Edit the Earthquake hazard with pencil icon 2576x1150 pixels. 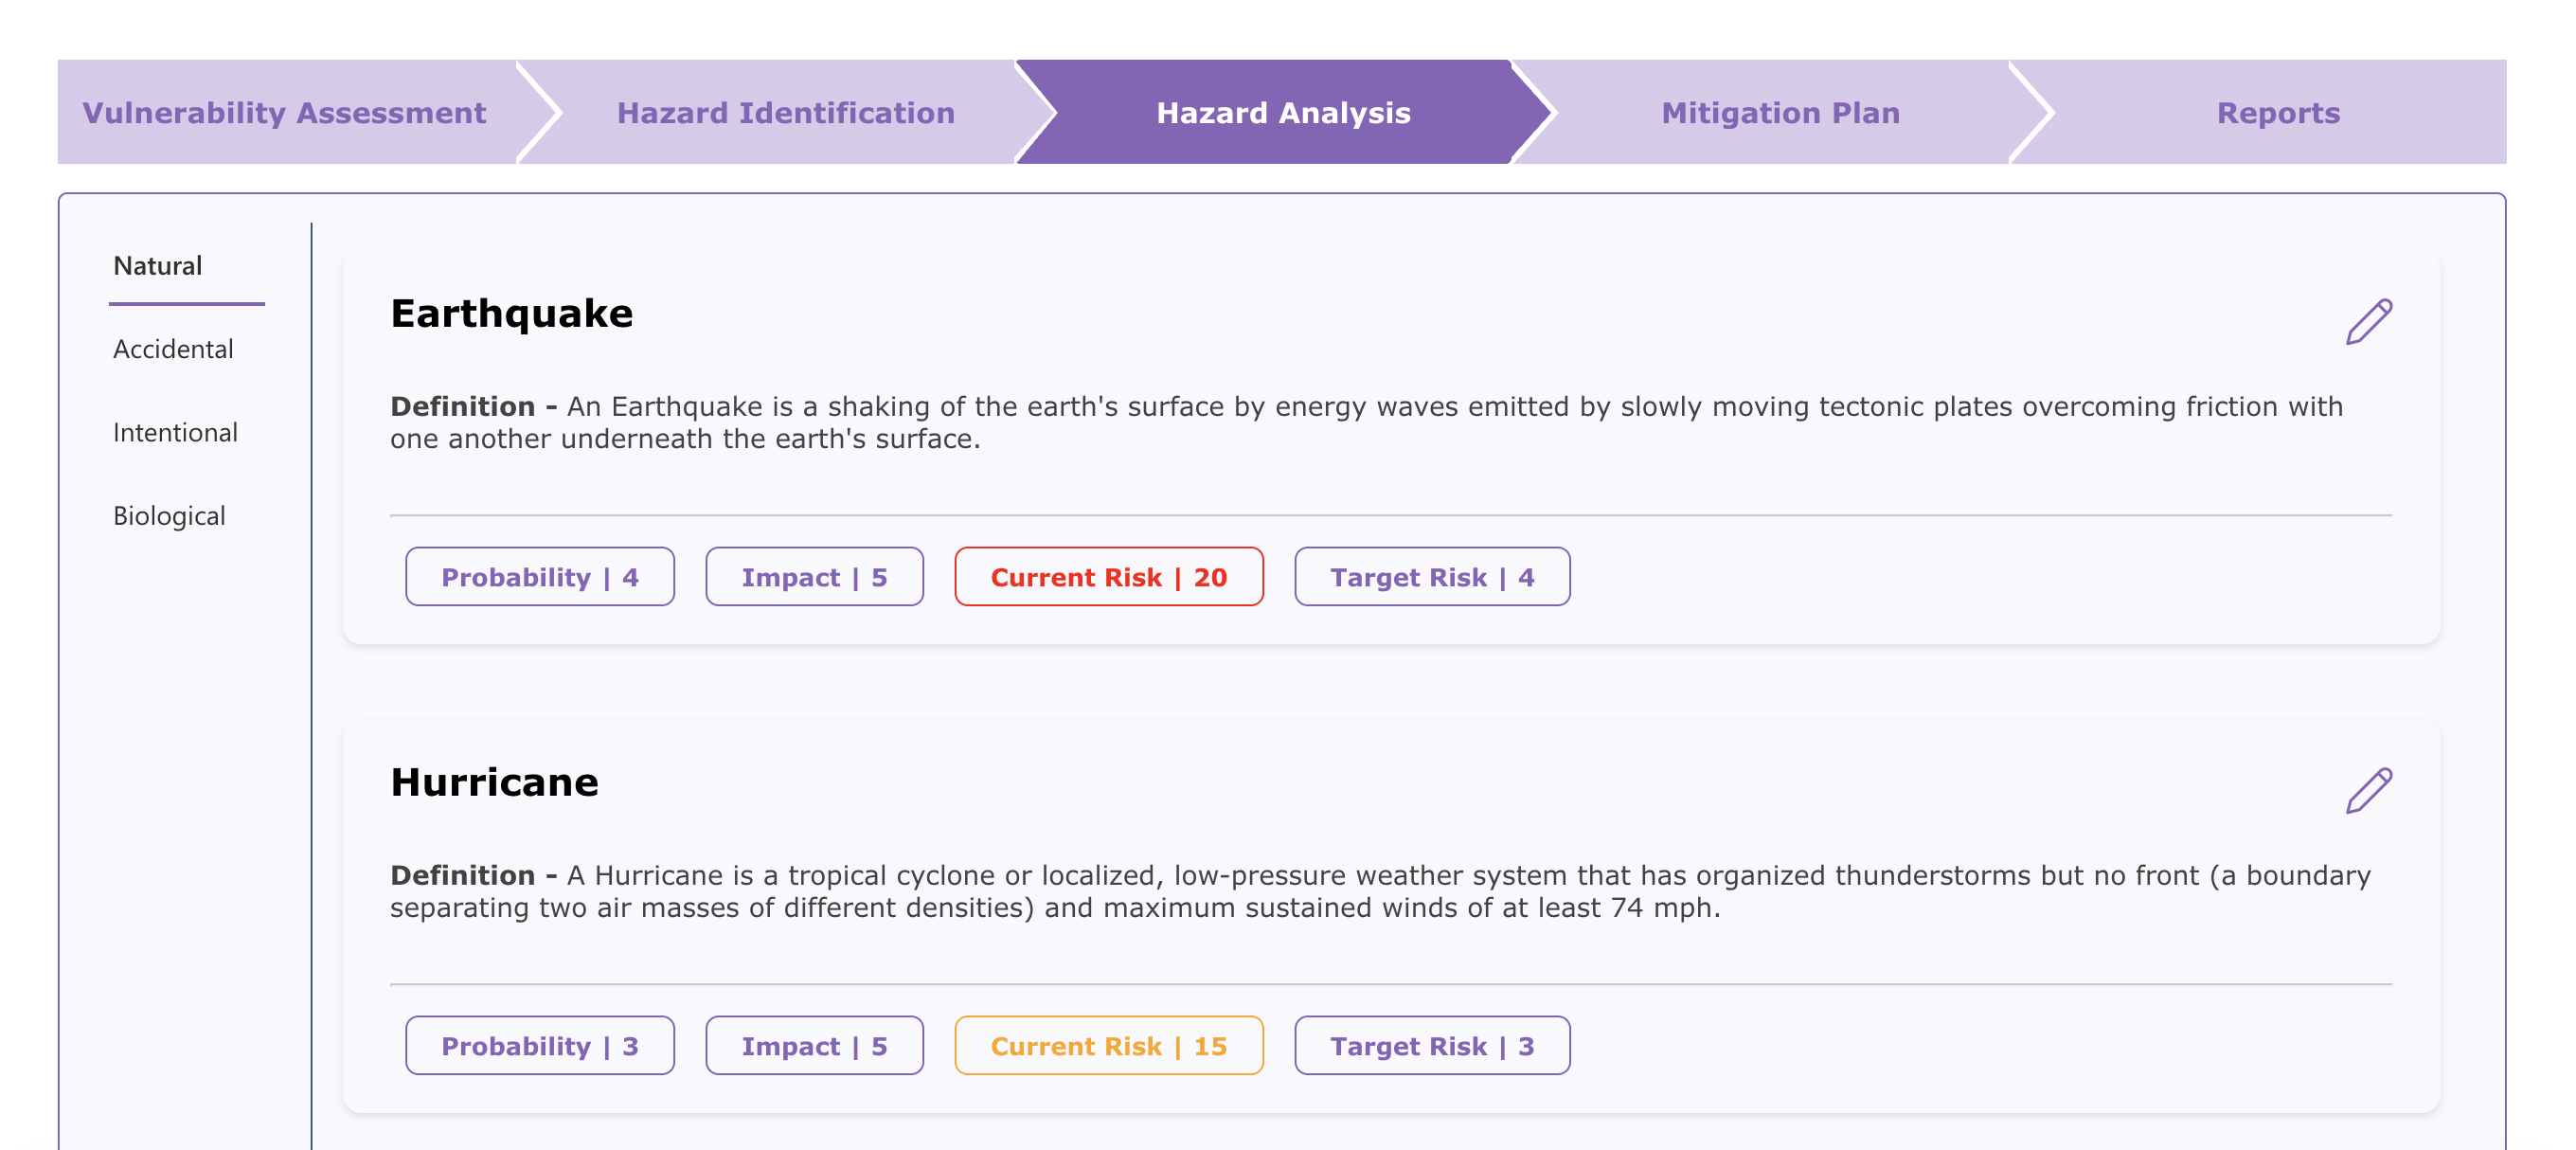coord(2368,322)
